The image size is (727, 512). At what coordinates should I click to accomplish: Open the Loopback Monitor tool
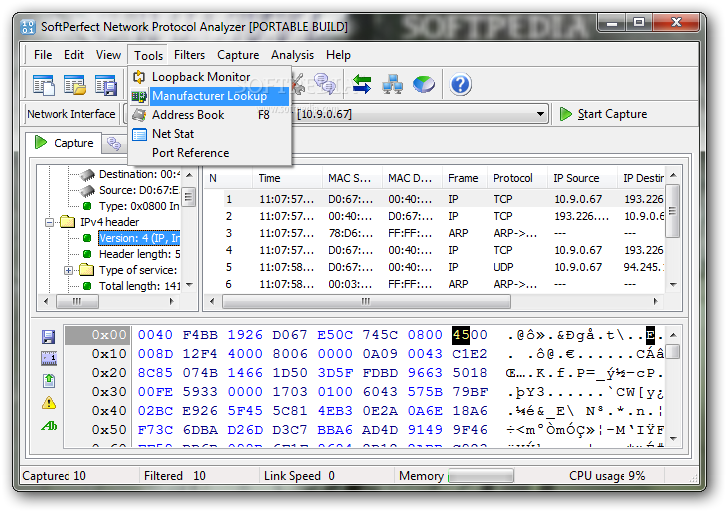(x=209, y=77)
